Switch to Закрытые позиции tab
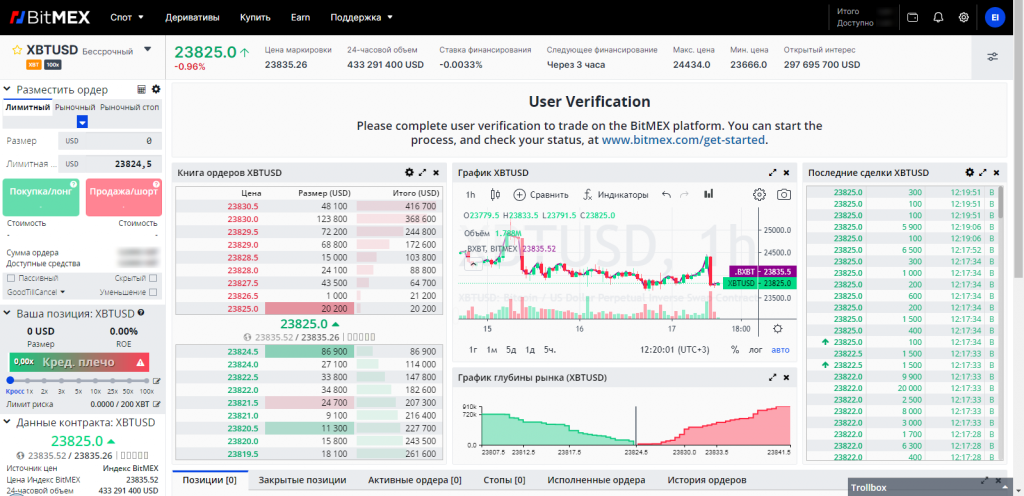The image size is (1024, 496). click(x=302, y=481)
